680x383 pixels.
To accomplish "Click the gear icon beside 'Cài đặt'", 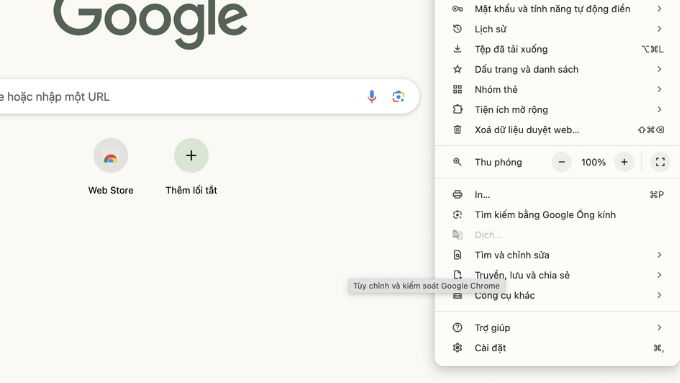I will point(457,348).
